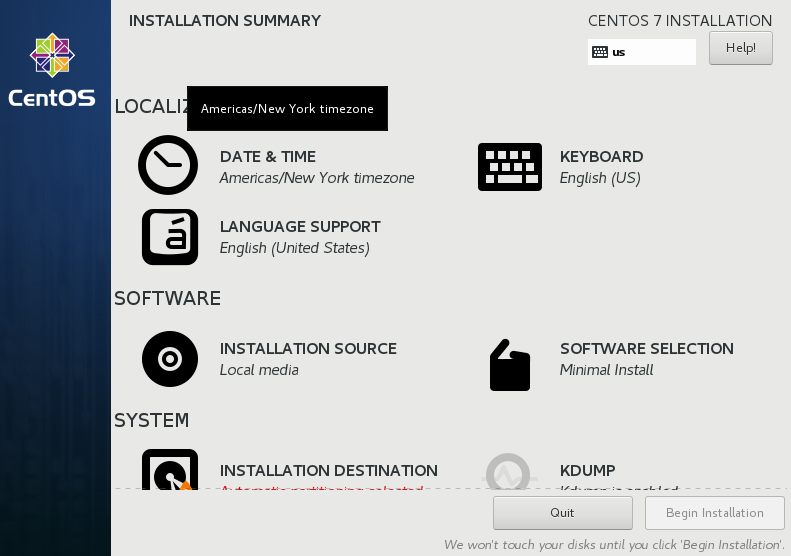Click the Keyboard layout icon

click(510, 166)
